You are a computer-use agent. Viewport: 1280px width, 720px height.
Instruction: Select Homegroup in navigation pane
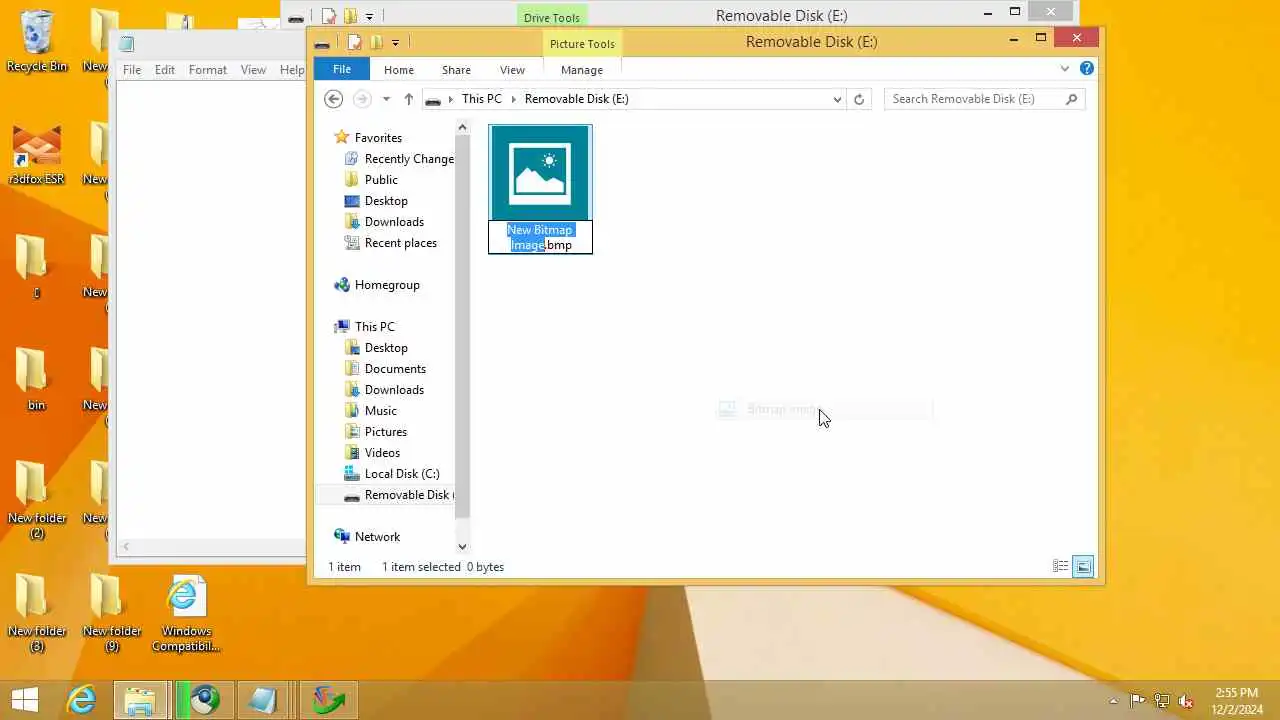[x=387, y=285]
